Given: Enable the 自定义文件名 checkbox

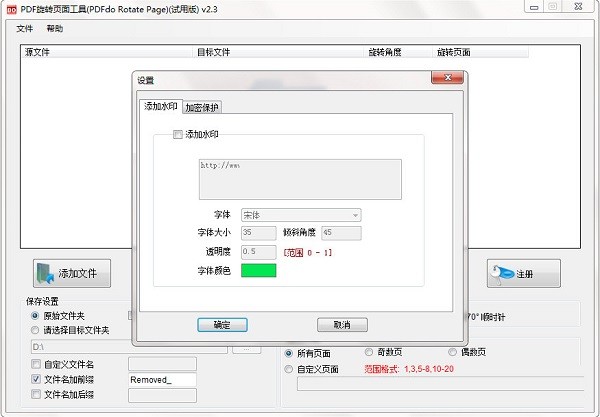Looking at the screenshot, I should [36, 364].
